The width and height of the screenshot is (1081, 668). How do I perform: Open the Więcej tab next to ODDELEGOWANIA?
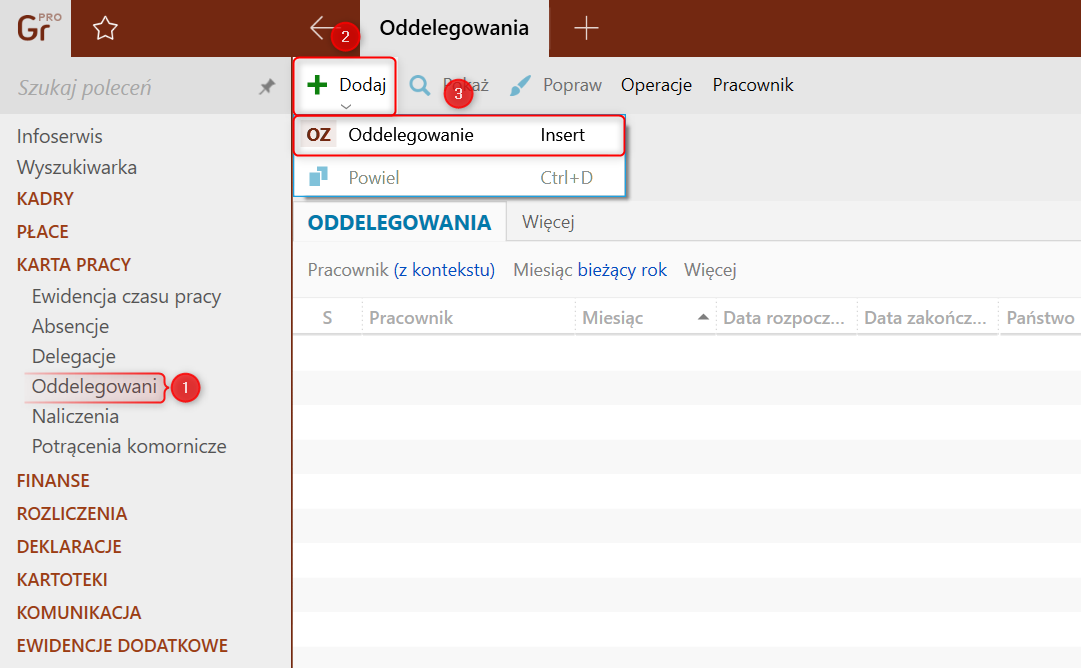[548, 222]
